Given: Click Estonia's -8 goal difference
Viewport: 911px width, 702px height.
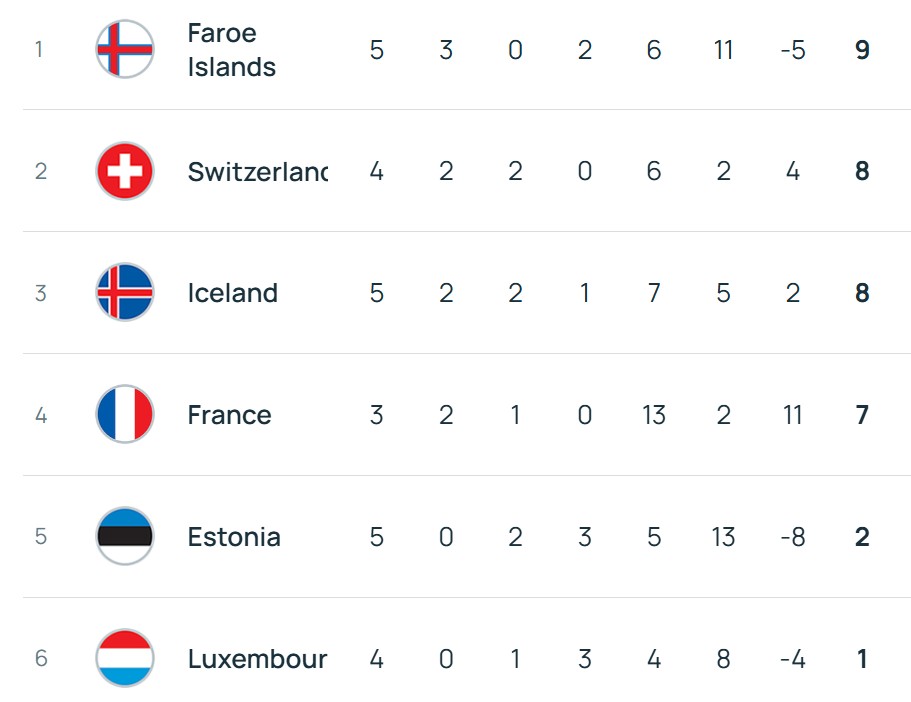Looking at the screenshot, I should pyautogui.click(x=792, y=537).
